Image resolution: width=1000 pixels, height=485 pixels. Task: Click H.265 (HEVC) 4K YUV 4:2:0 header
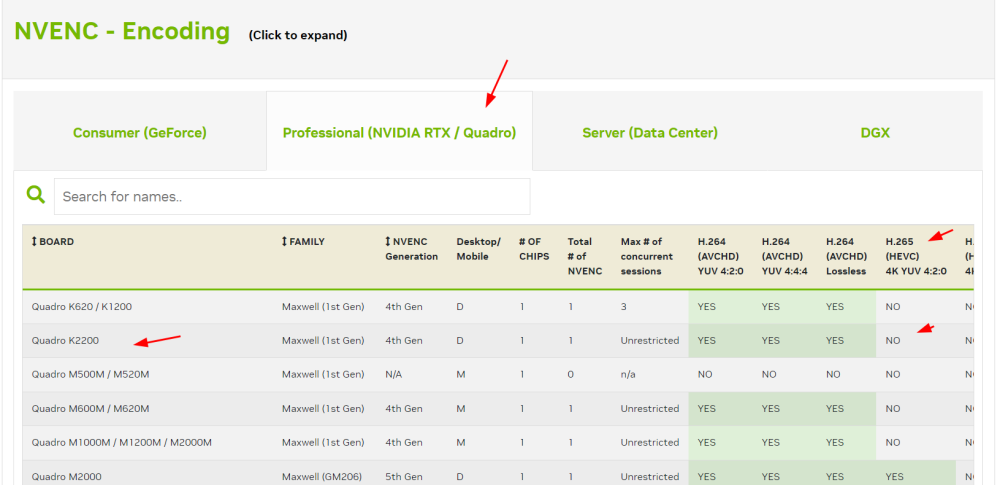[x=916, y=257]
